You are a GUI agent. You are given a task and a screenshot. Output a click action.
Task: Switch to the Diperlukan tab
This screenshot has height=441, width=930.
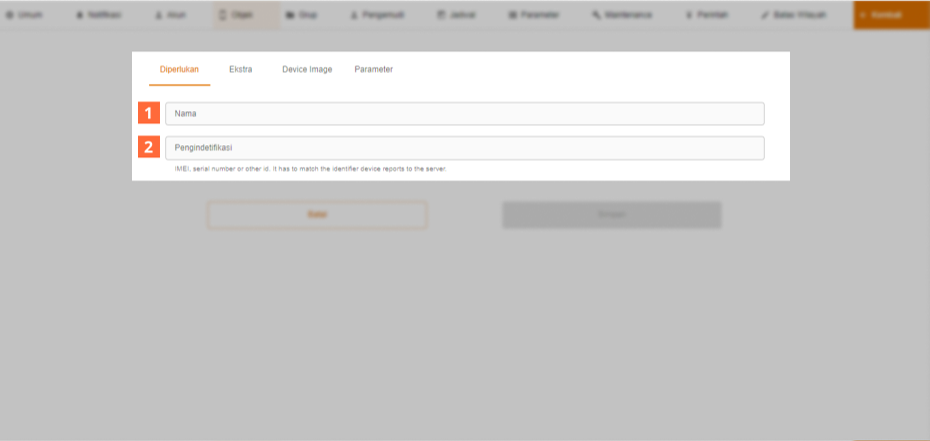(x=179, y=70)
